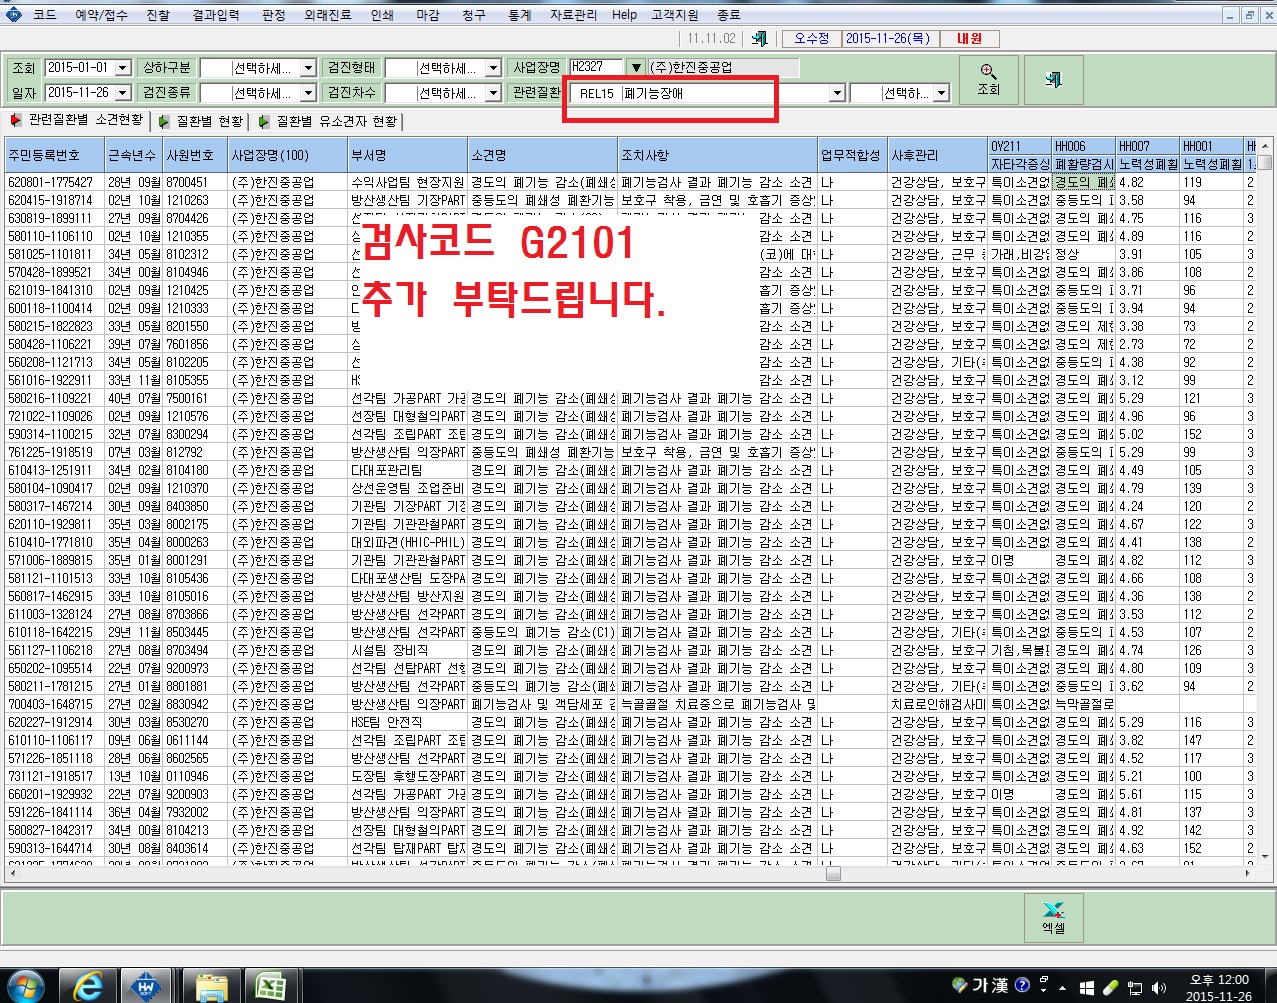Export results with the 엑셀 button
Viewport: 1277px width, 1003px height.
point(1053,917)
